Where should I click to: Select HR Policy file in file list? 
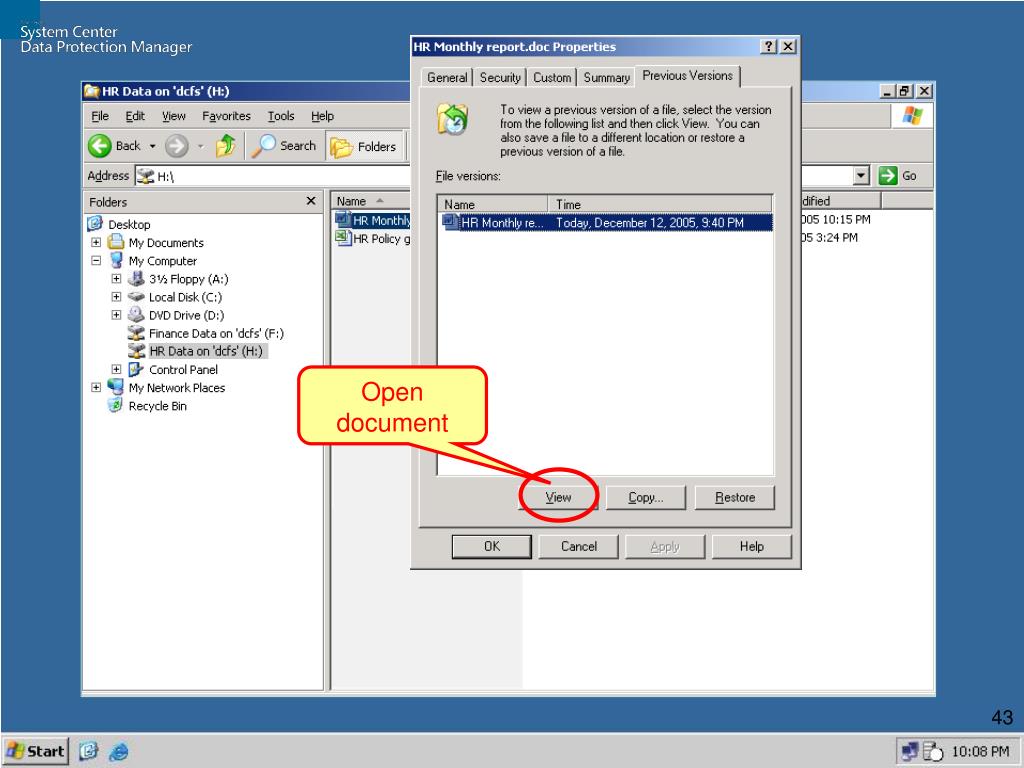click(x=373, y=238)
